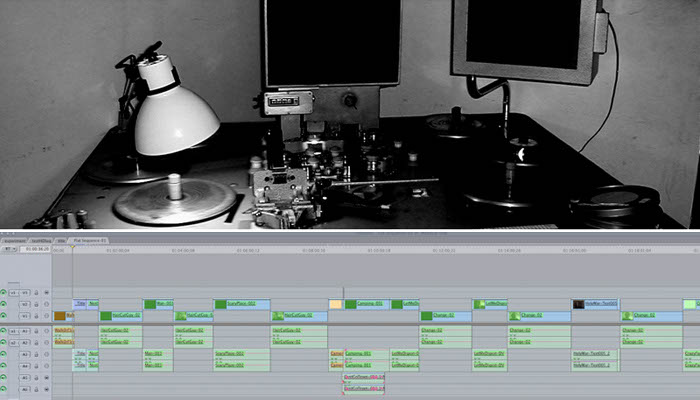Lock the V2 video track
Screen dimensions: 700x400
[x=36, y=304]
